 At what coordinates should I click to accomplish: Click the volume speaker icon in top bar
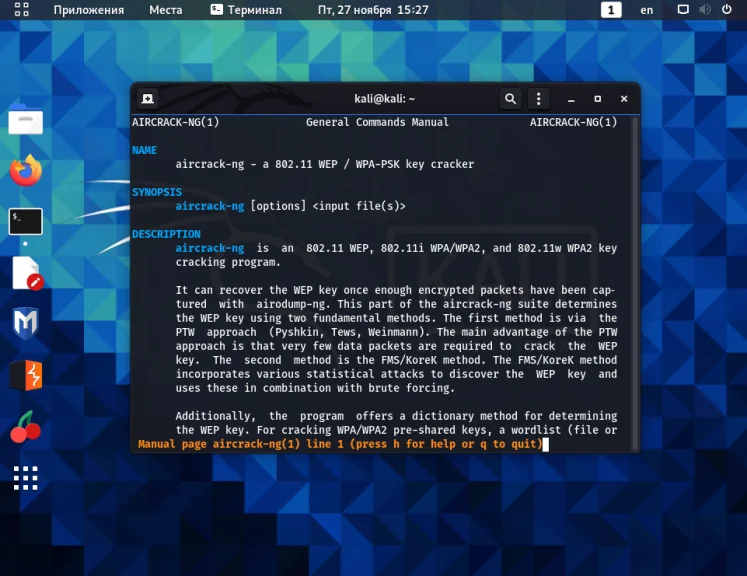pyautogui.click(x=705, y=10)
